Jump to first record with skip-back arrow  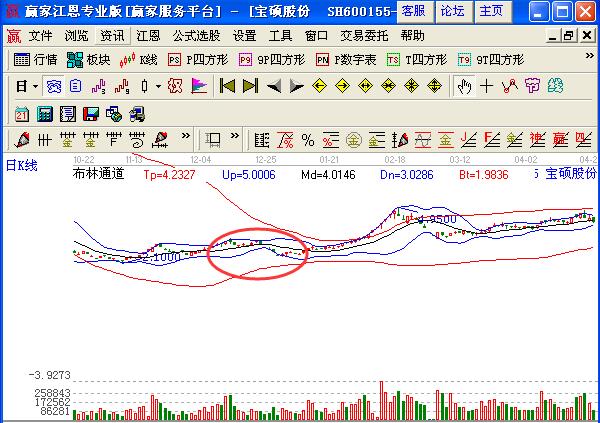226,86
